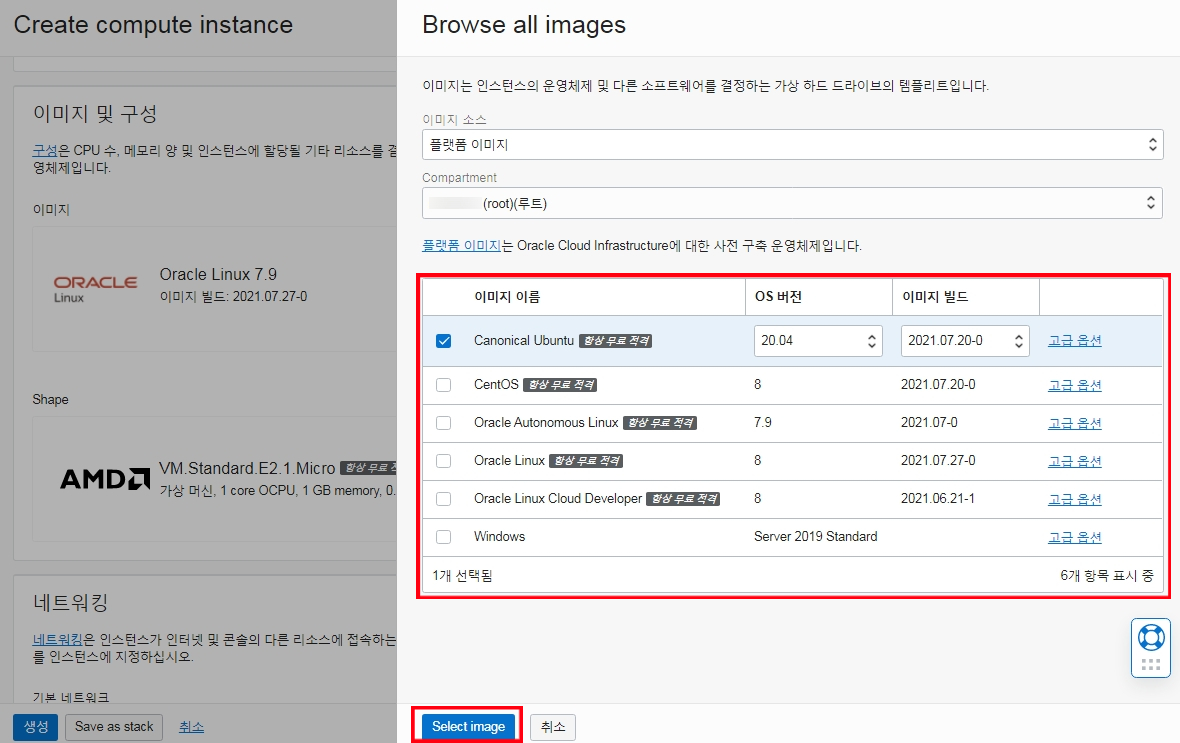Click the 구성 link in background page
Viewport: 1180px width, 743px height.
[x=45, y=151]
